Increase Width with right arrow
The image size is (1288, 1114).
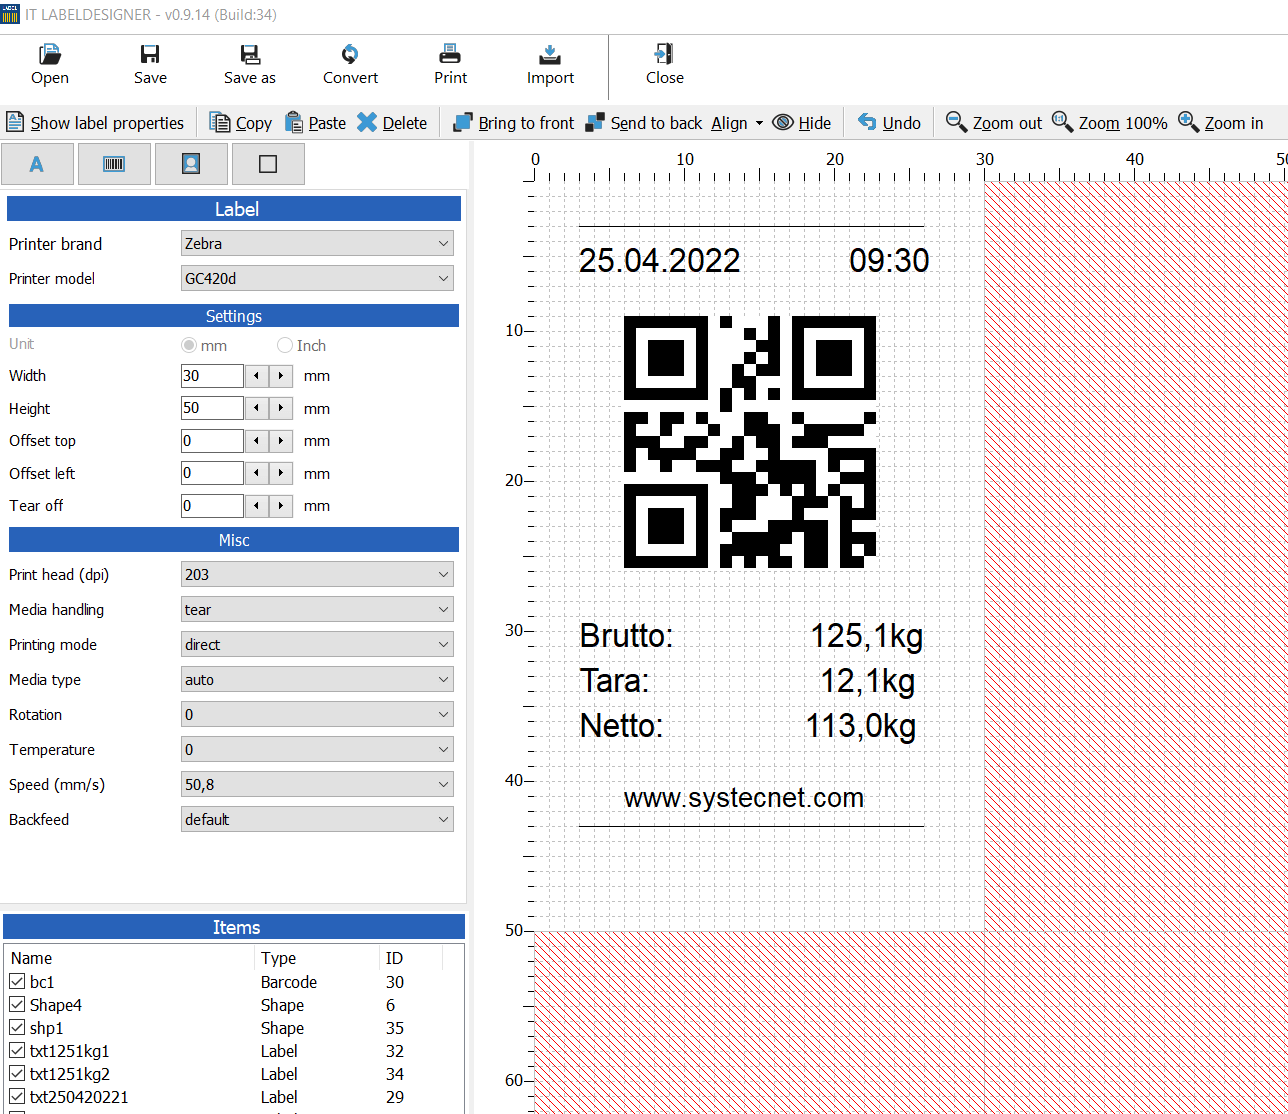[281, 376]
